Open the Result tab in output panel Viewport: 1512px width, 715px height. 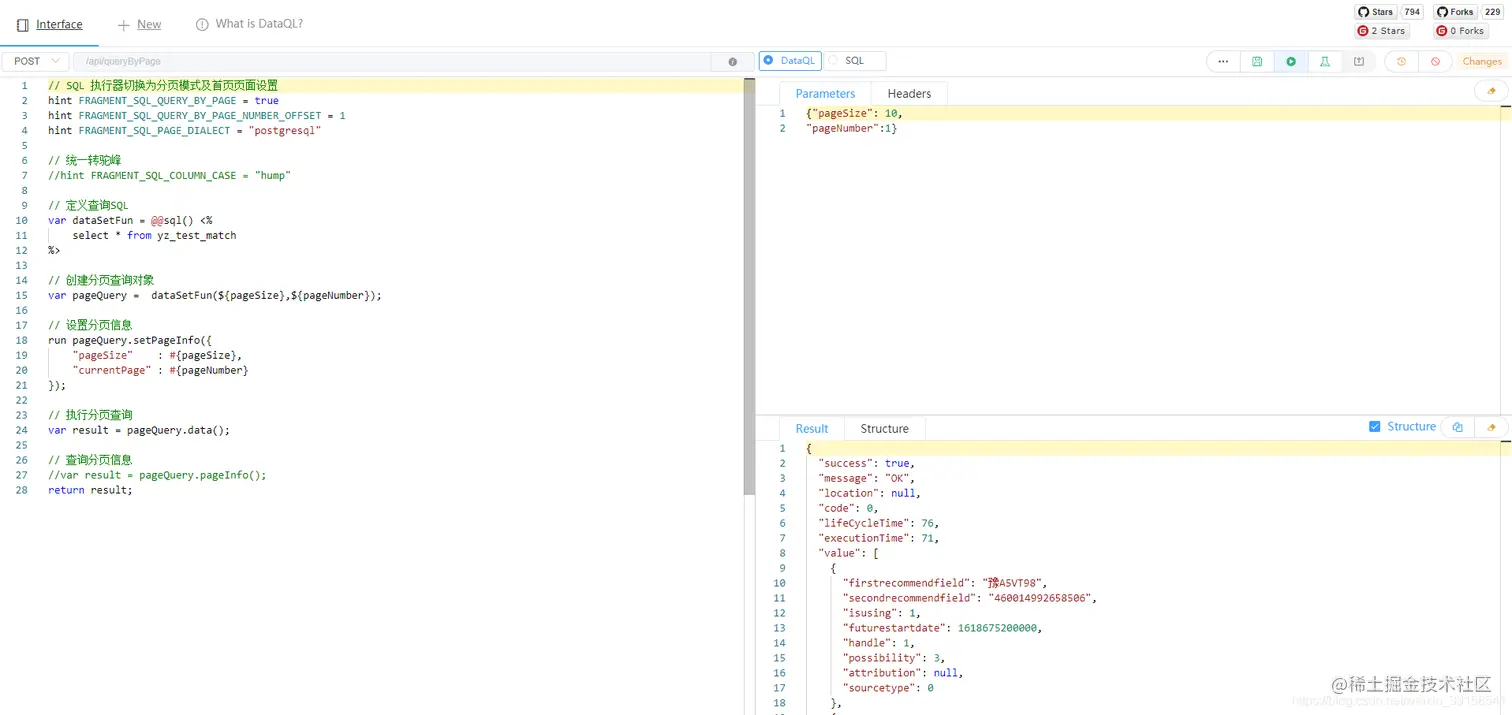811,428
